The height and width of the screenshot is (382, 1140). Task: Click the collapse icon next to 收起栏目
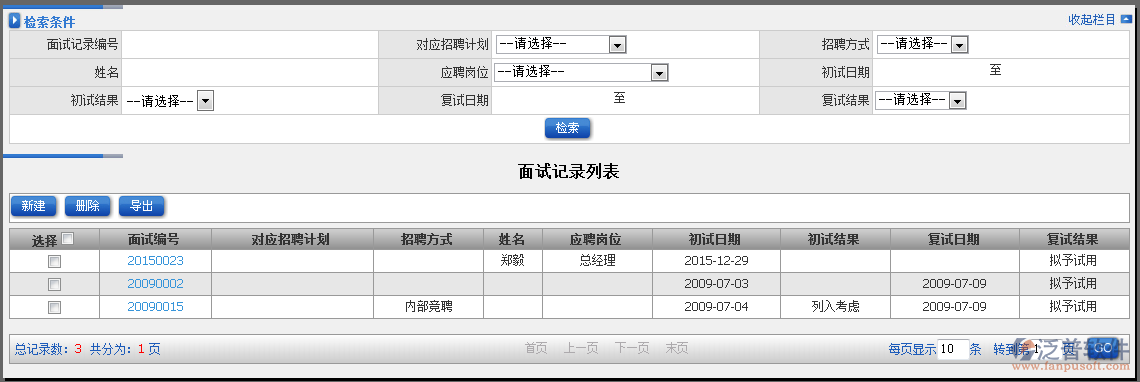1126,20
